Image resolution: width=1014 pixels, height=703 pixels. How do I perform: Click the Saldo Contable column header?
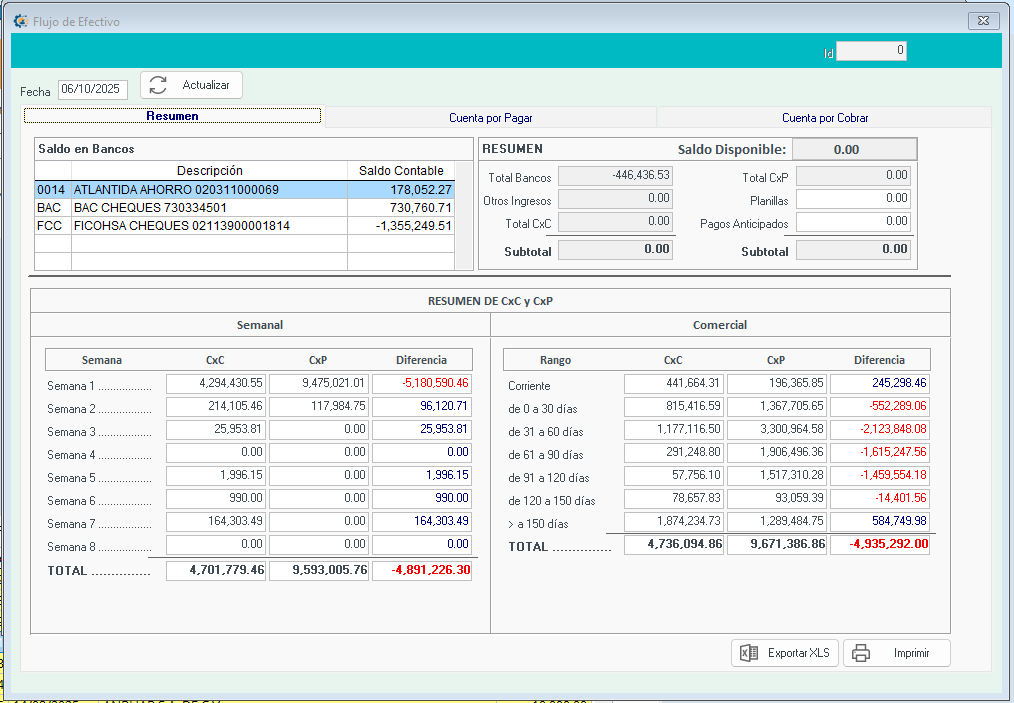400,171
